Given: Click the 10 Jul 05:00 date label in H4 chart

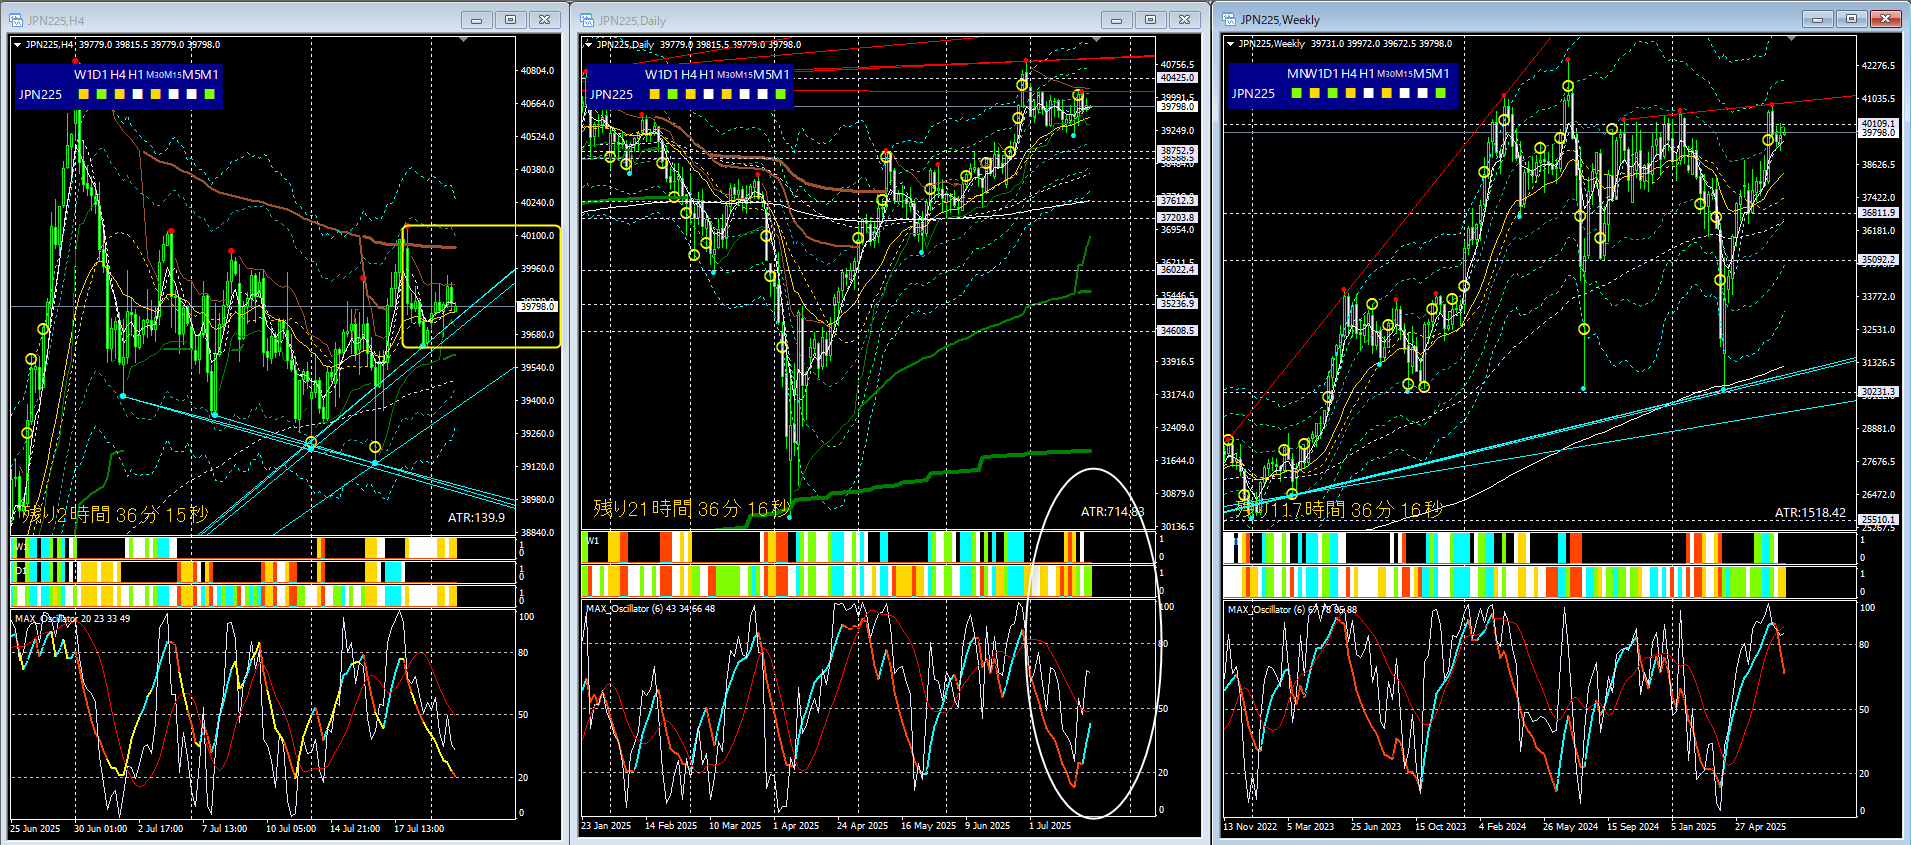Looking at the screenshot, I should 291,828.
